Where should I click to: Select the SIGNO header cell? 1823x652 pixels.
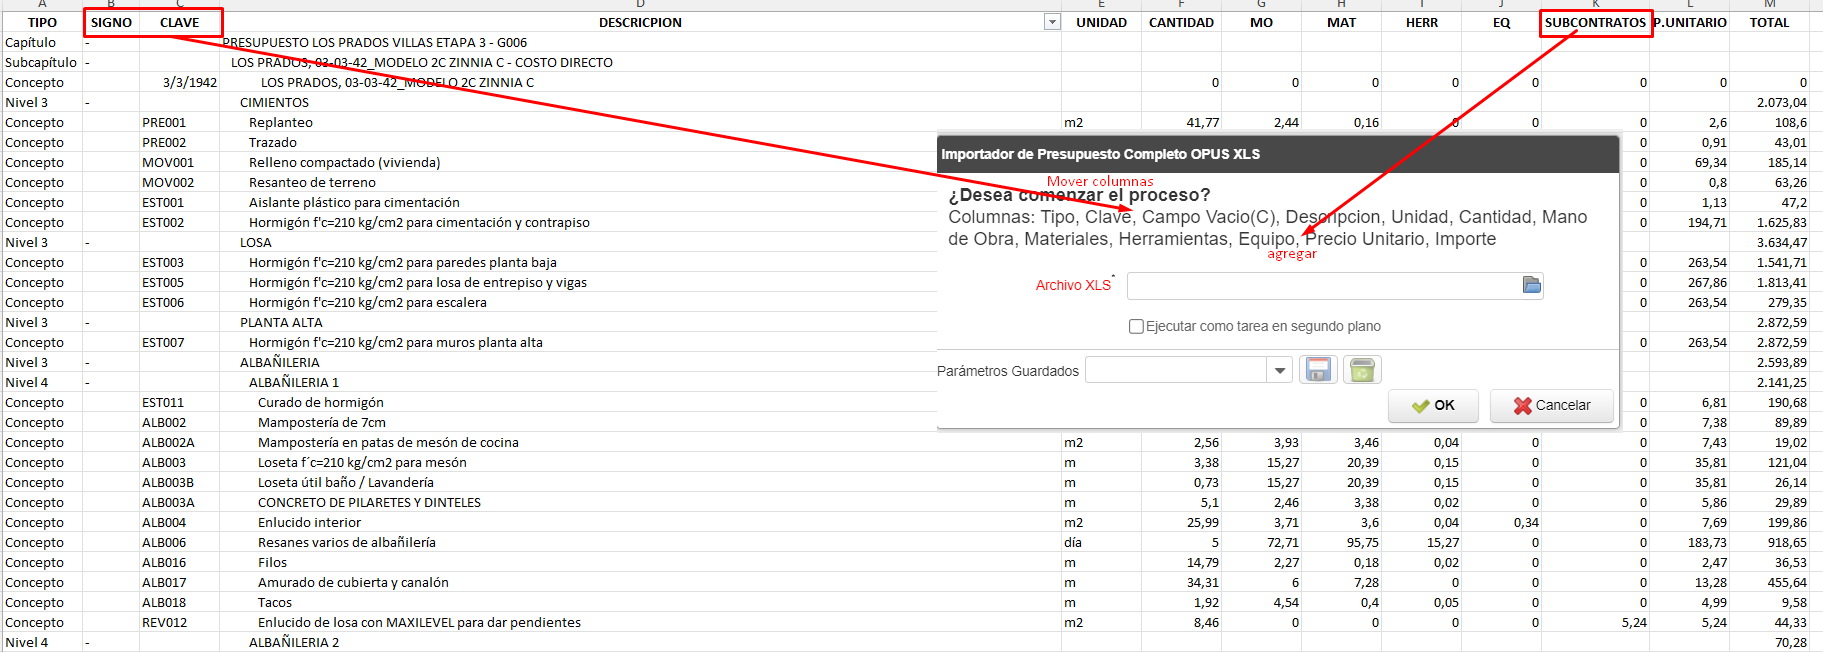coord(111,22)
